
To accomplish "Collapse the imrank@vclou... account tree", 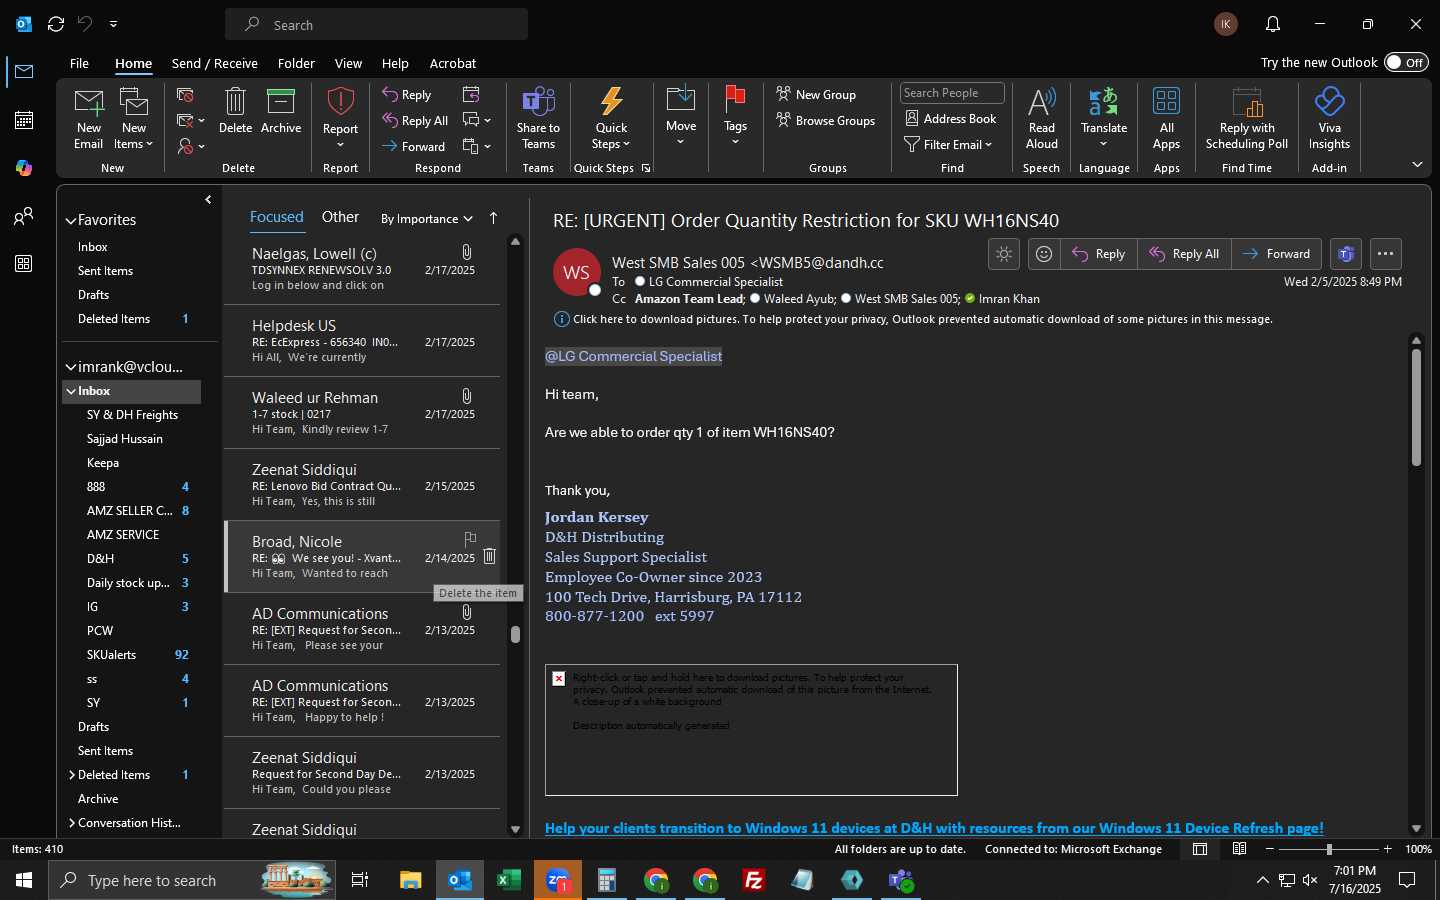I will coord(71,367).
